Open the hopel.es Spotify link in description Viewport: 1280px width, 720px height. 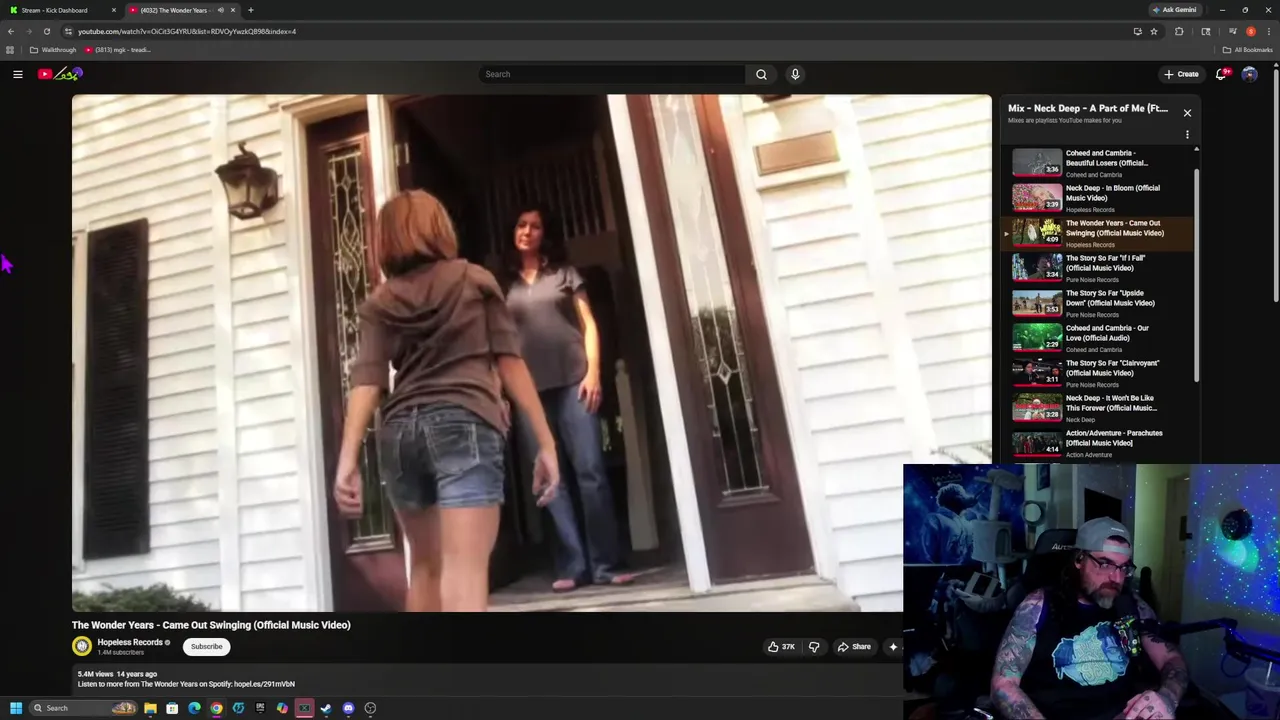pos(264,684)
